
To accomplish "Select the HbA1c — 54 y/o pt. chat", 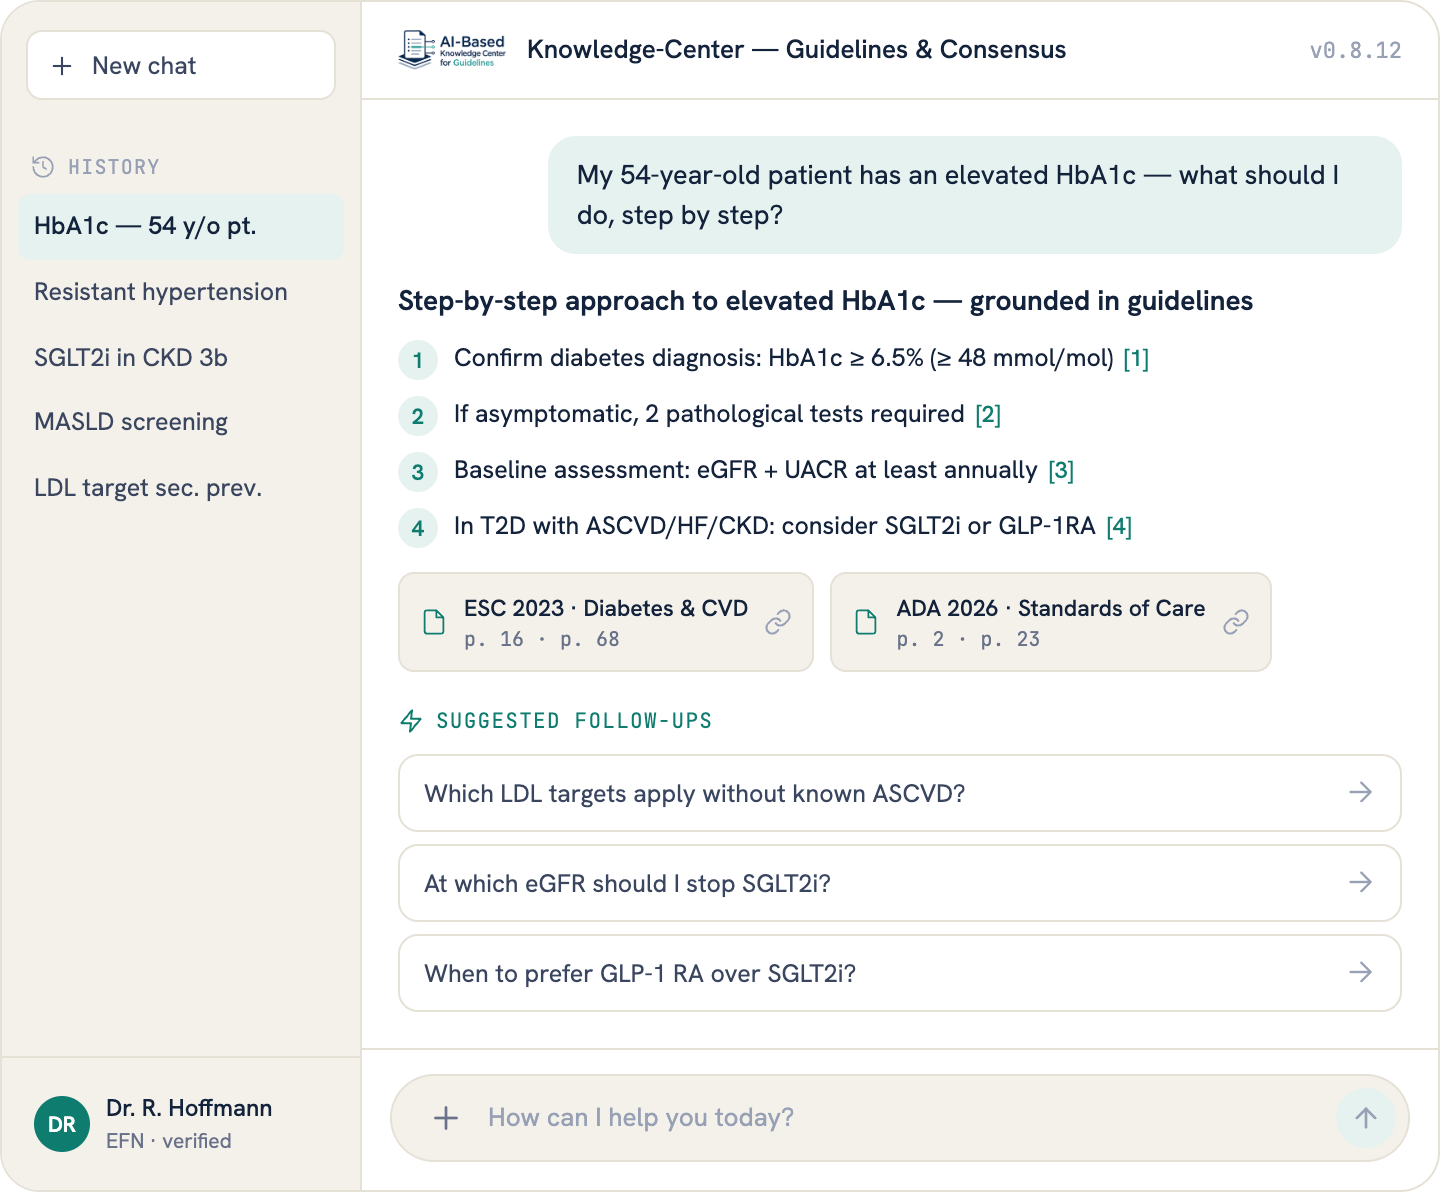I will [x=181, y=226].
